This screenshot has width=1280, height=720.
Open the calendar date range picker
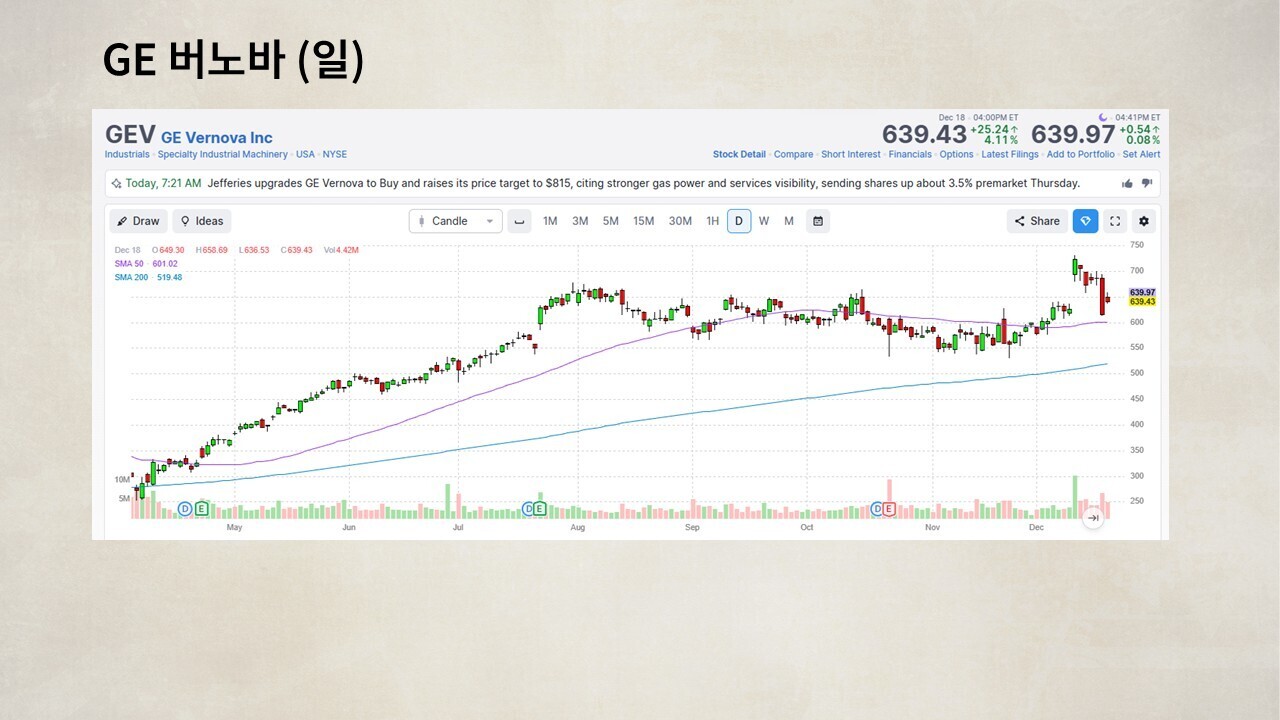tap(818, 221)
